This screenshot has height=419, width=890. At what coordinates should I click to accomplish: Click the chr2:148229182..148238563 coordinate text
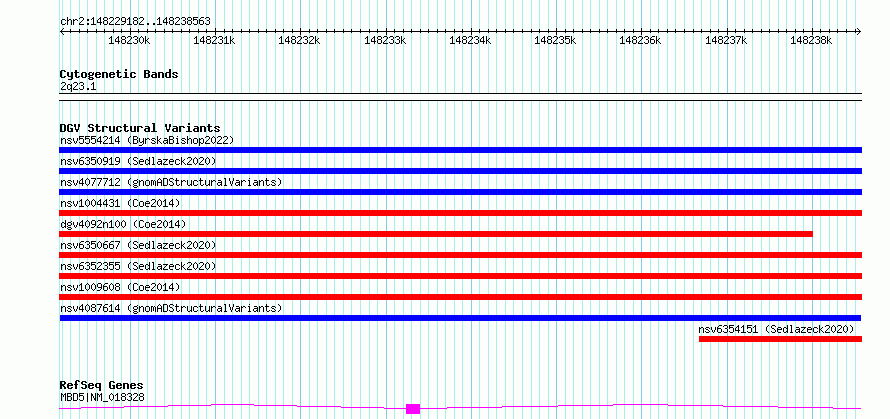135,21
